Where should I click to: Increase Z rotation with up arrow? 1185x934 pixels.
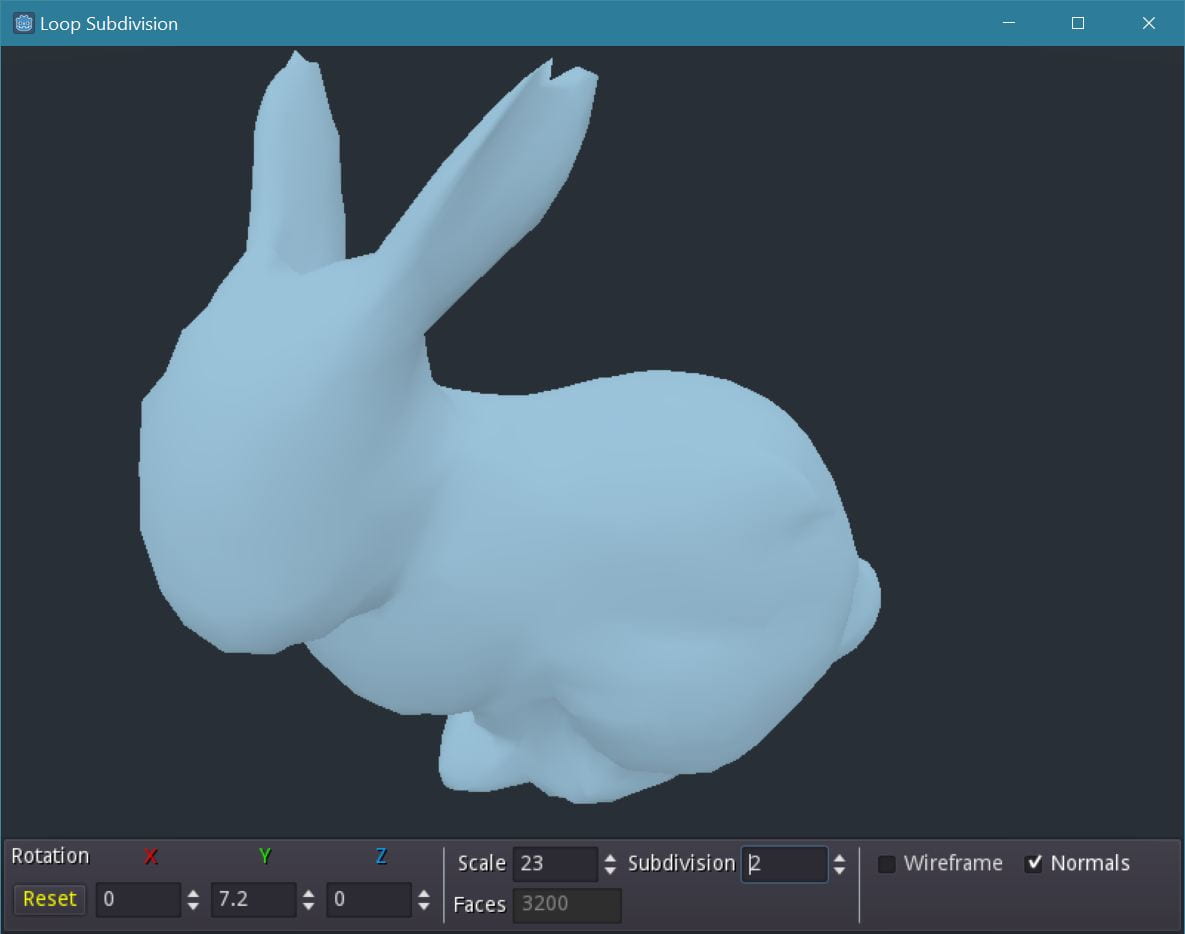point(424,893)
